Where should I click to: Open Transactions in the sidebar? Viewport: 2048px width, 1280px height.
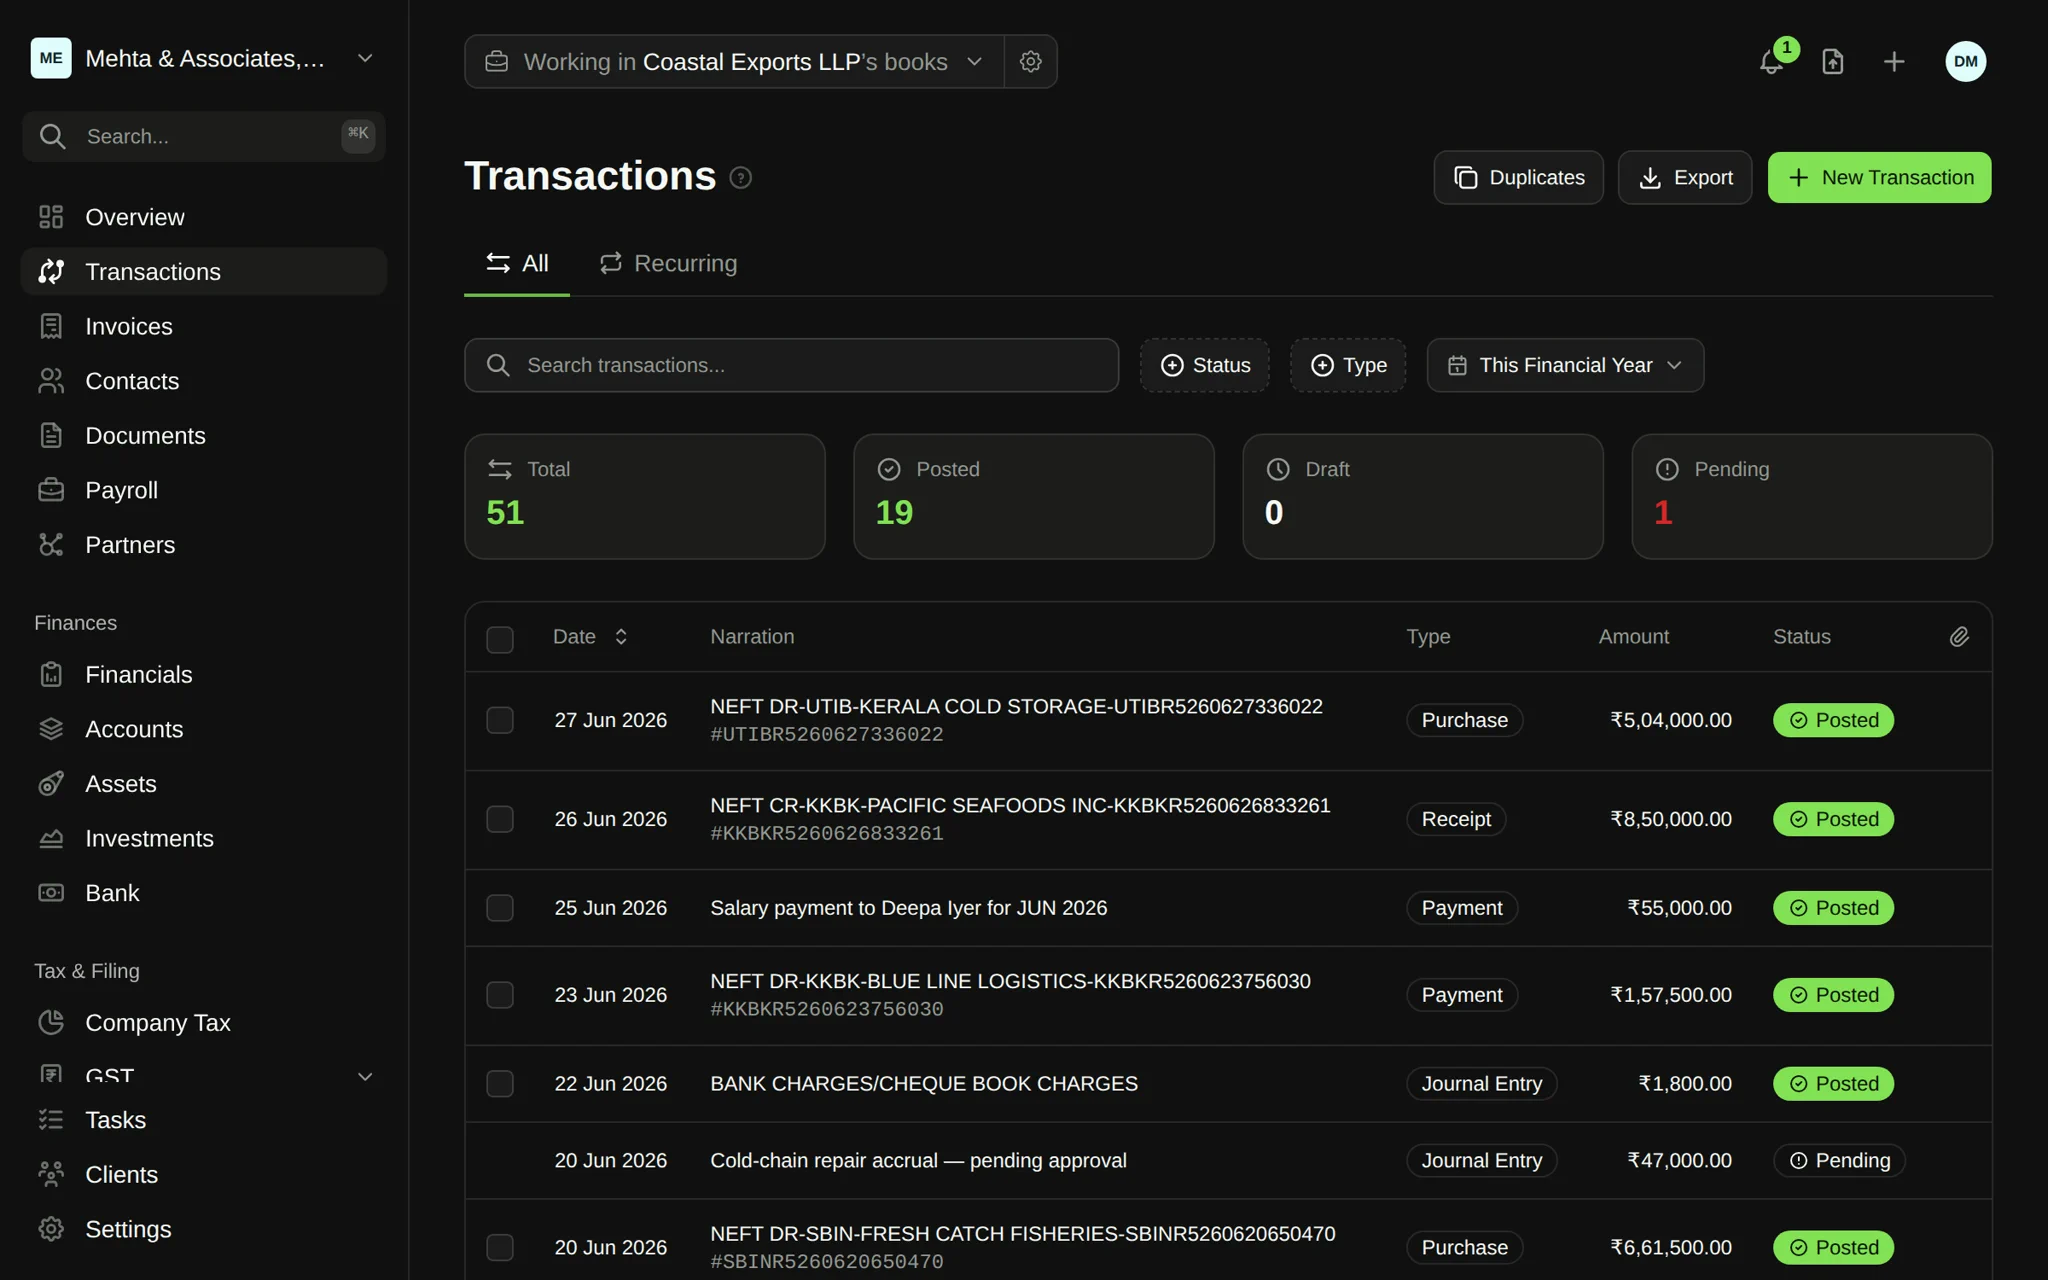tap(203, 272)
